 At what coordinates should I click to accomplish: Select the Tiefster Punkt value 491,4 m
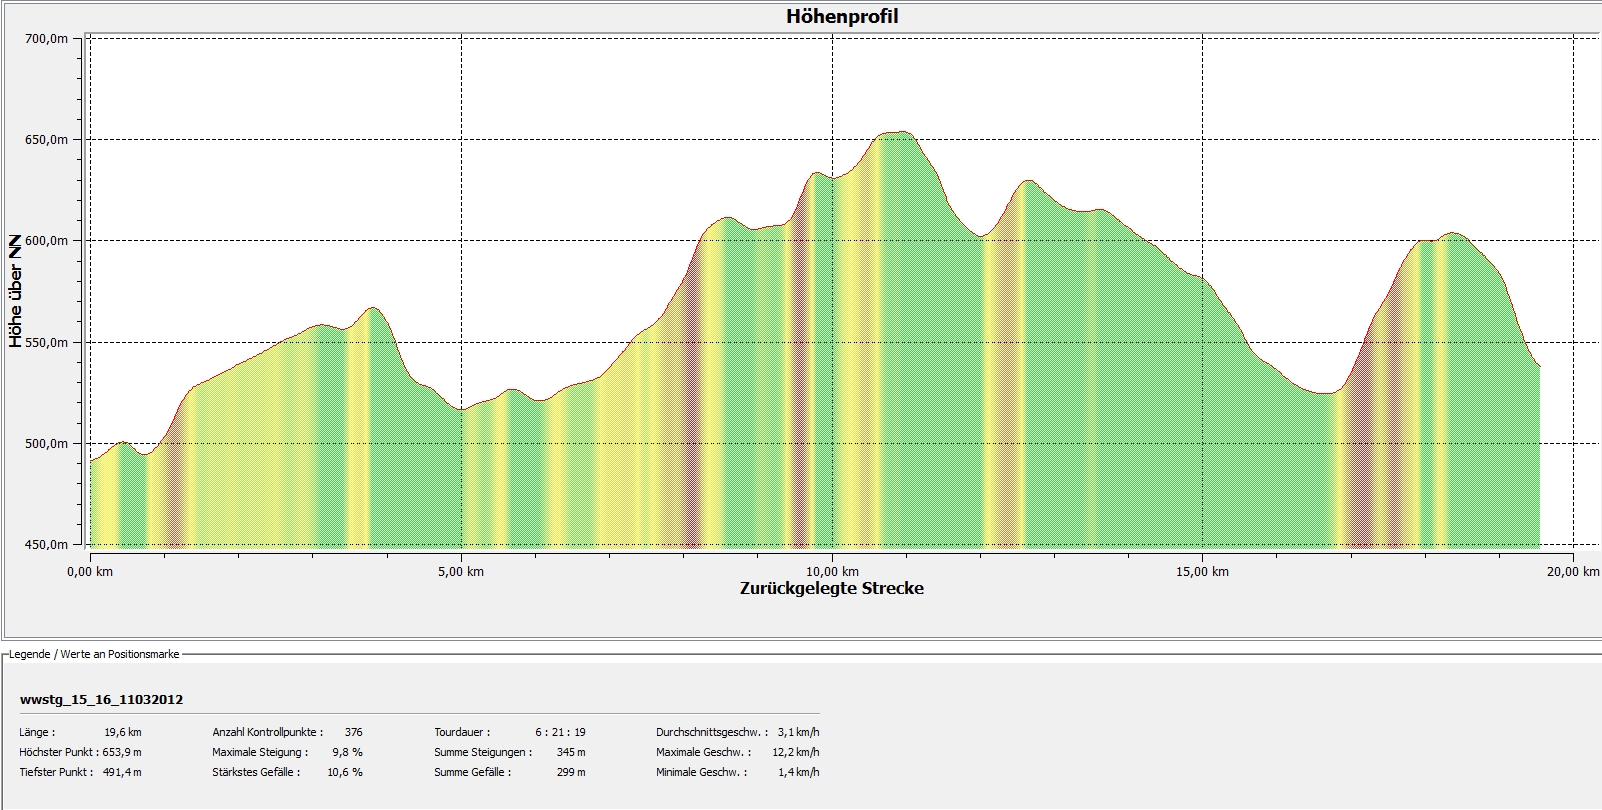(x=121, y=772)
